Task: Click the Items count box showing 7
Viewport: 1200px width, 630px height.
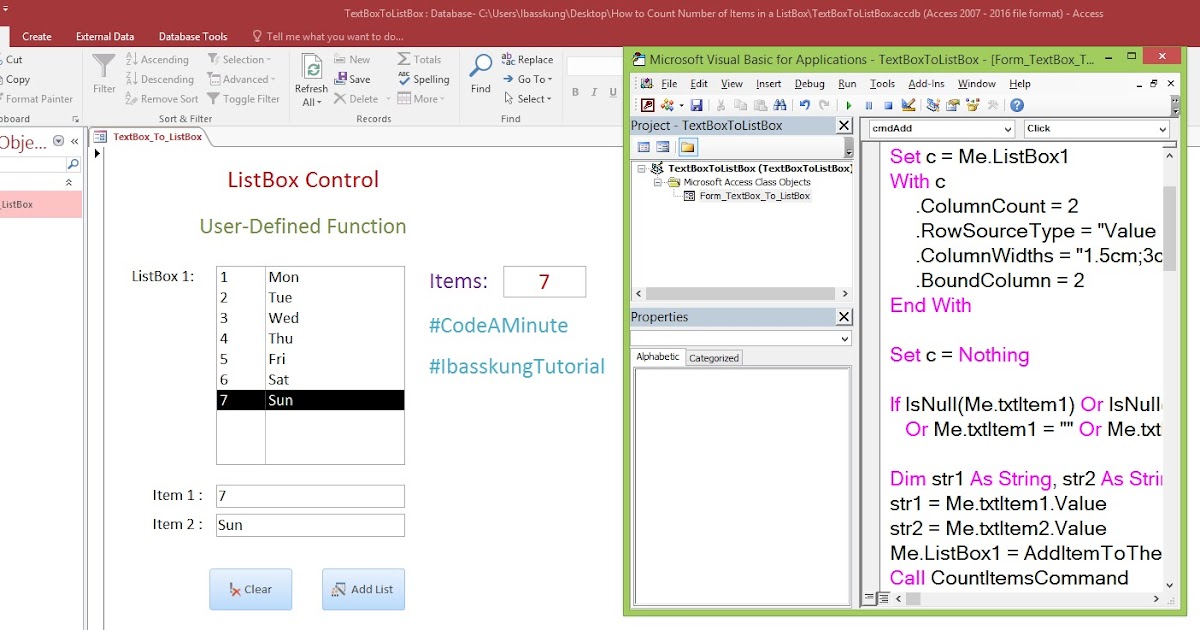Action: (544, 281)
